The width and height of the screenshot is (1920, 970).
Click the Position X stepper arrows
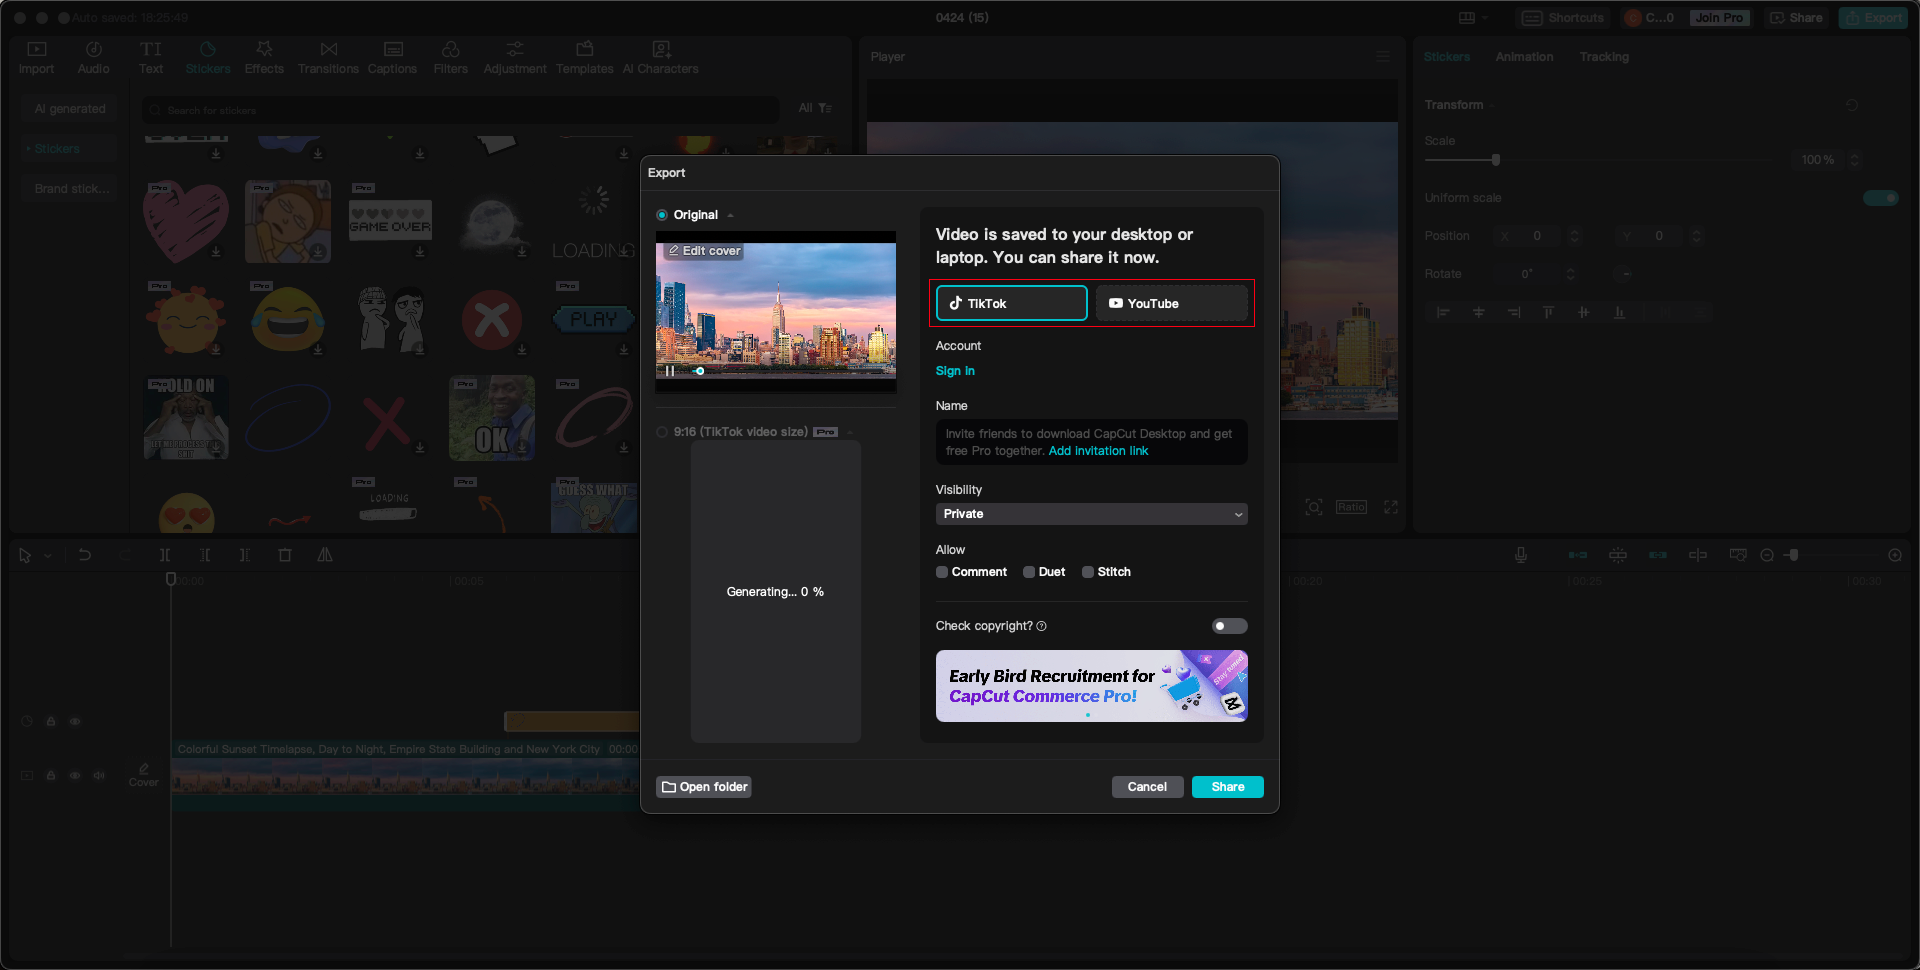coord(1574,236)
